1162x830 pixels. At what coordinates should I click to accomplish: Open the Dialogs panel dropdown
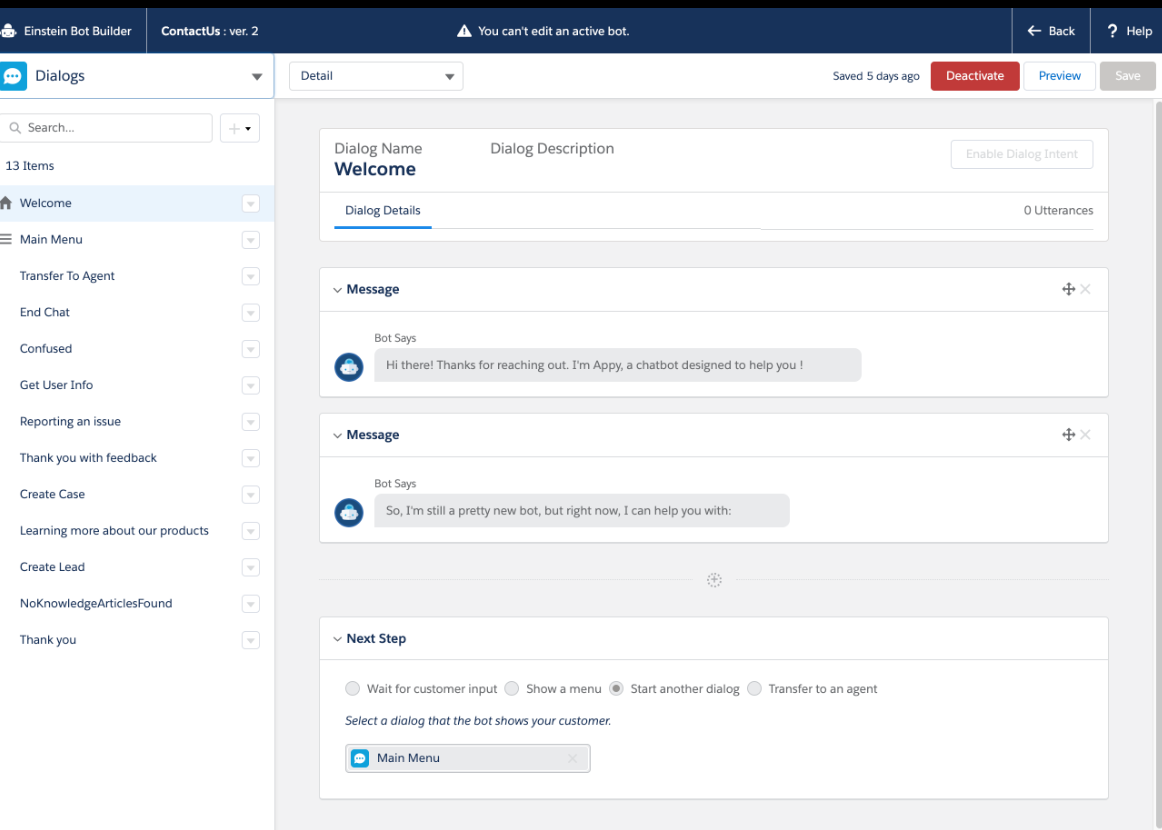(x=256, y=76)
